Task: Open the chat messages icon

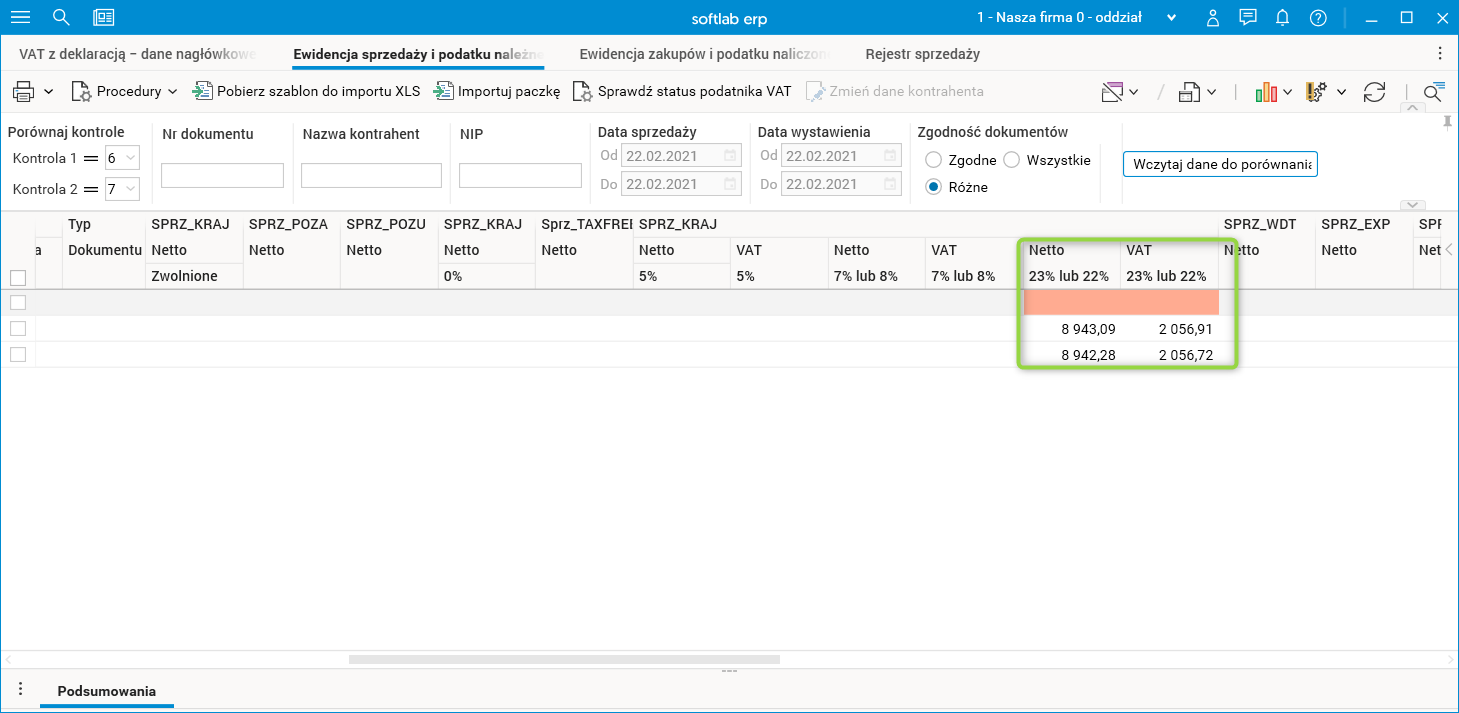Action: pyautogui.click(x=1247, y=17)
